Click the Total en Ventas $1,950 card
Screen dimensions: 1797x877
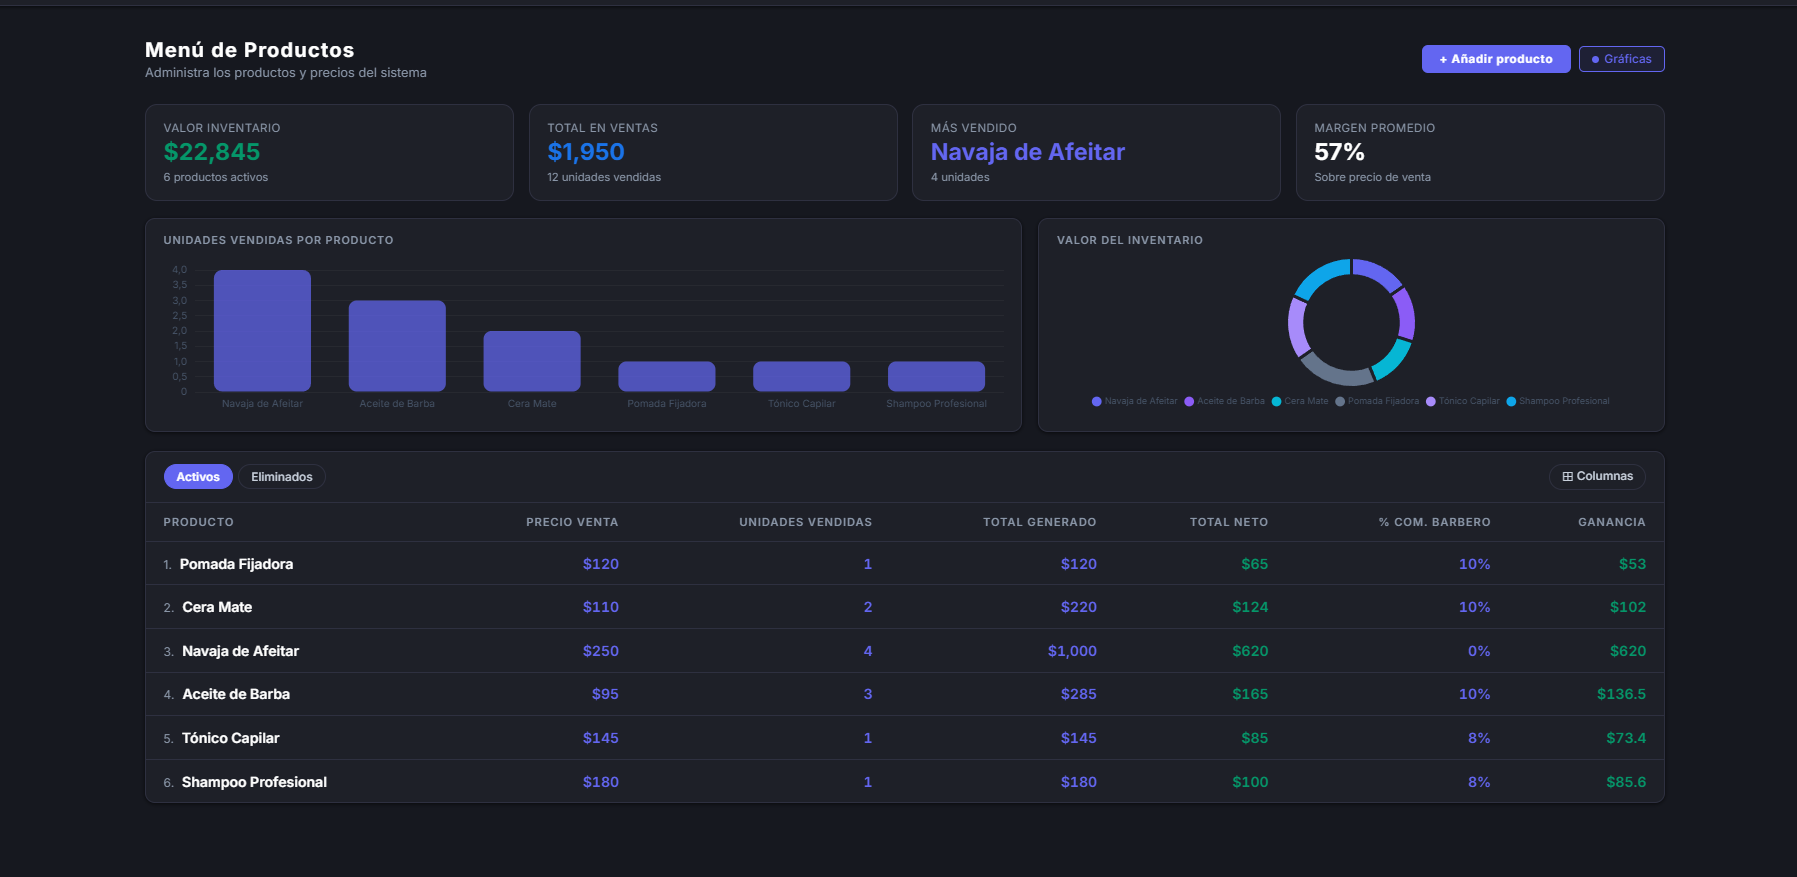tap(713, 153)
